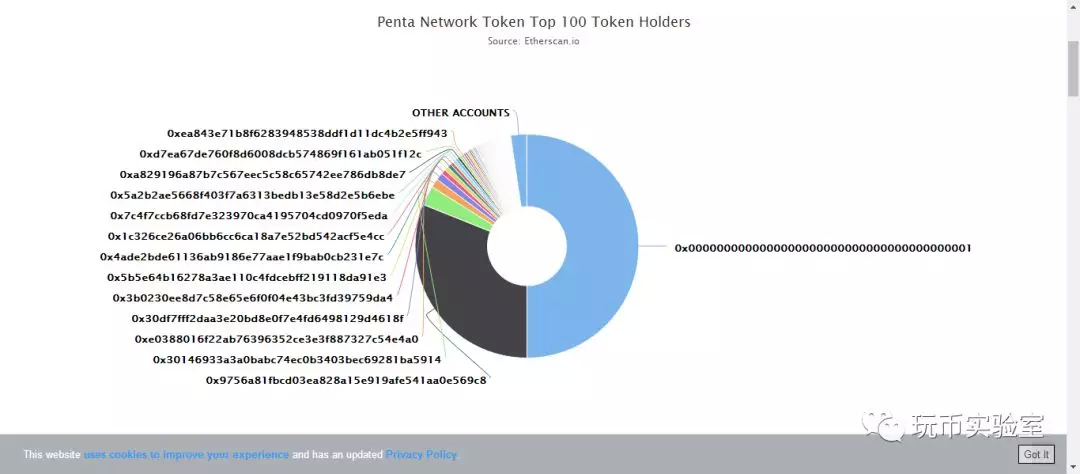Select address label 0x30146933a3a0...1ba5914
Screen dimensions: 1080x474
(x=297, y=360)
